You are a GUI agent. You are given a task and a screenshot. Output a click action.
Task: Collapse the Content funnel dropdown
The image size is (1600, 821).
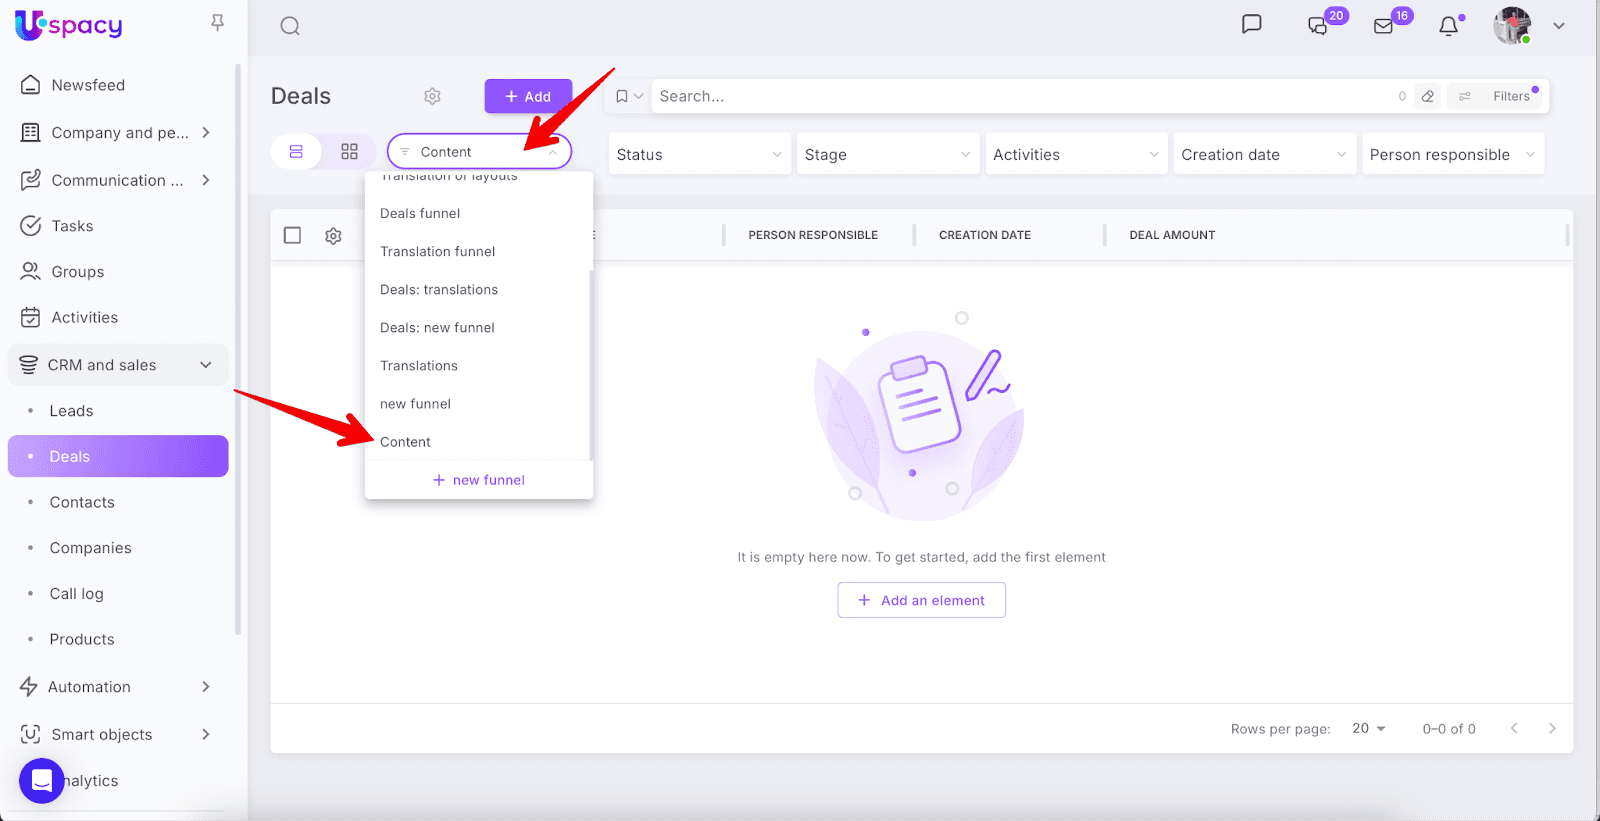point(479,152)
